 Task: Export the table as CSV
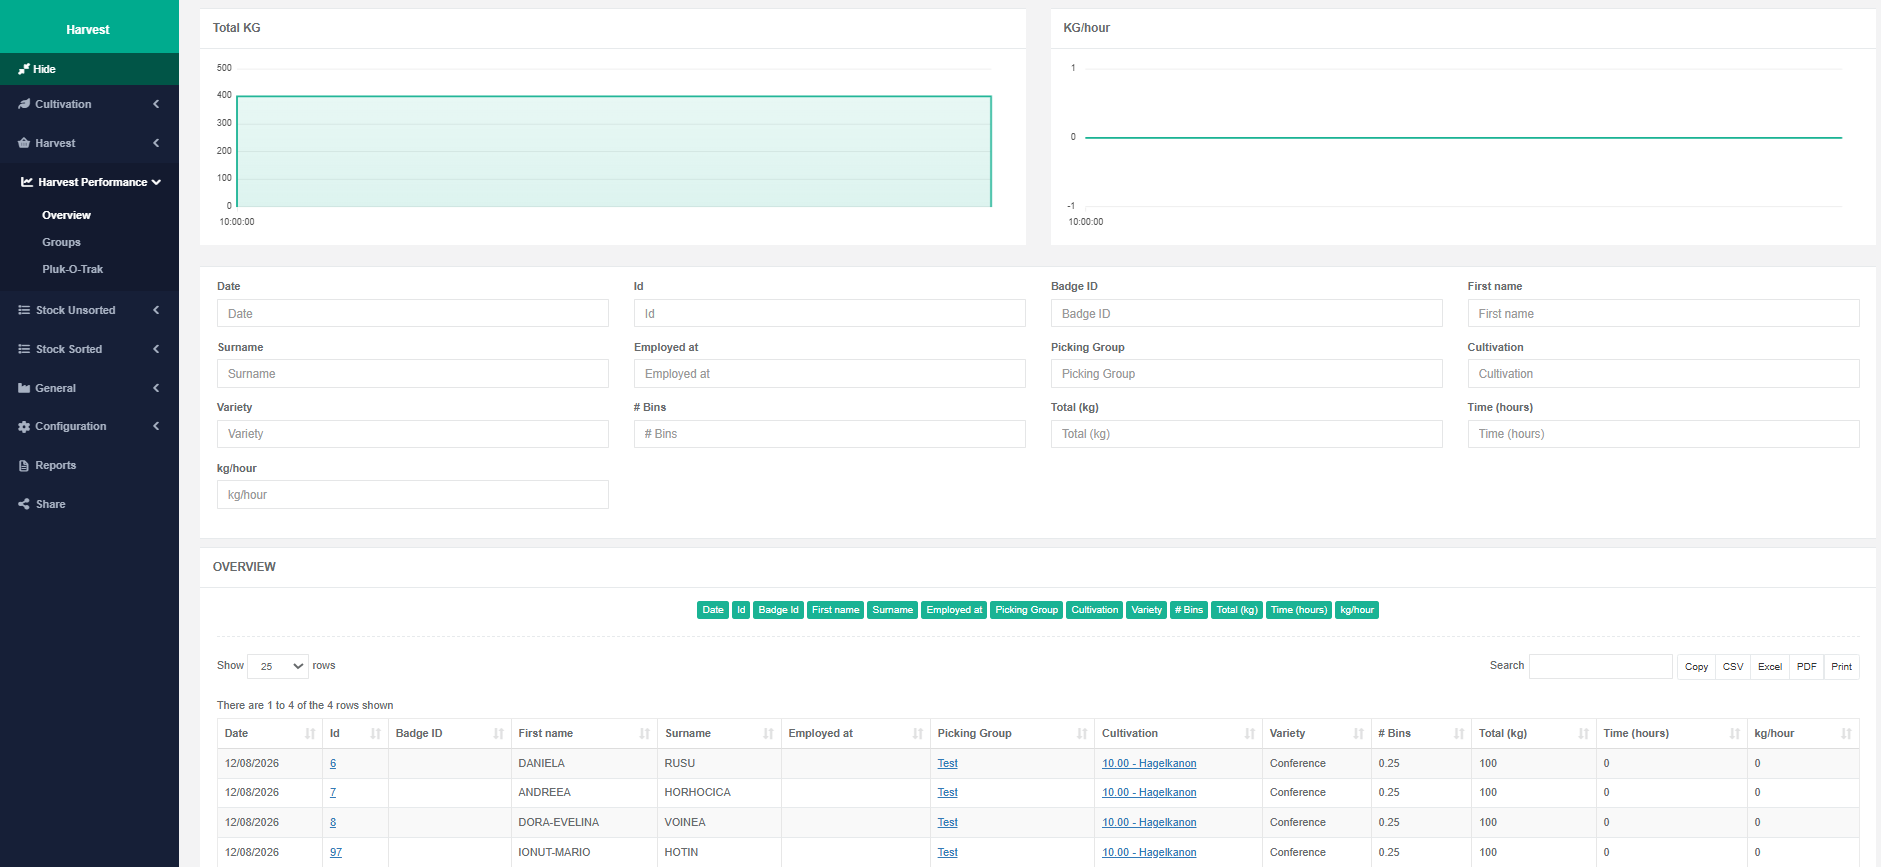(1733, 667)
